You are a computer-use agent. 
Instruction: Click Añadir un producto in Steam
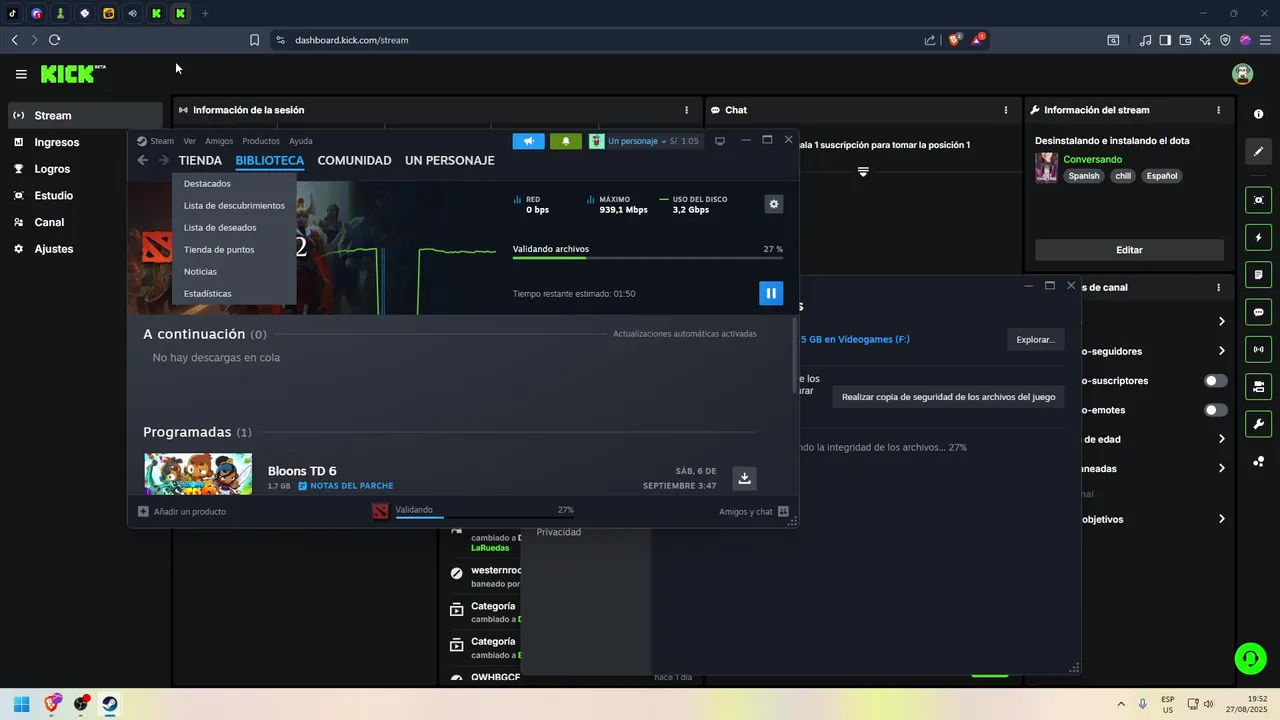point(182,511)
